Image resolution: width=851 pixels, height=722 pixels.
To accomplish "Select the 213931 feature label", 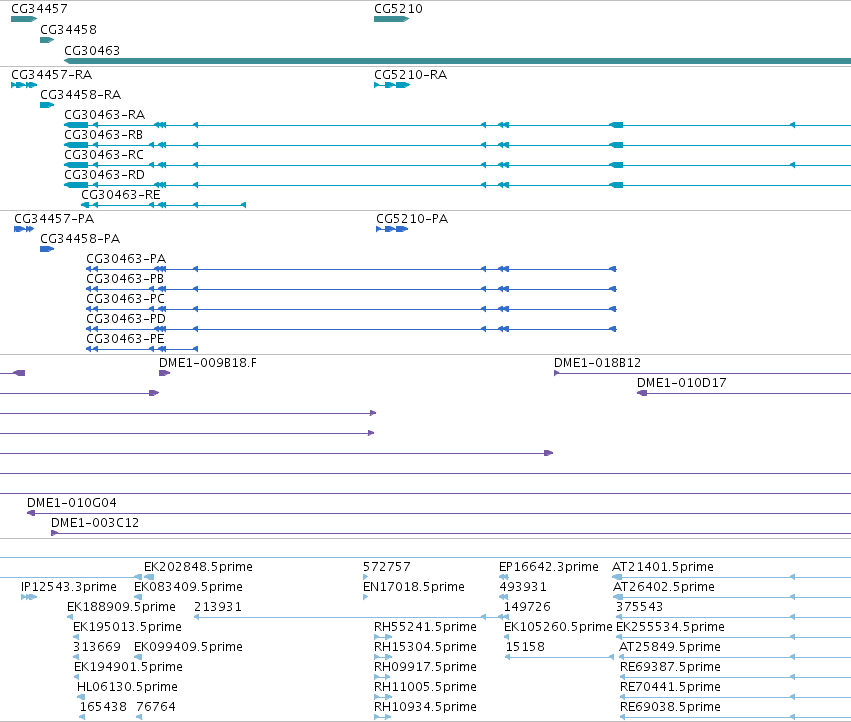I will pyautogui.click(x=218, y=607).
